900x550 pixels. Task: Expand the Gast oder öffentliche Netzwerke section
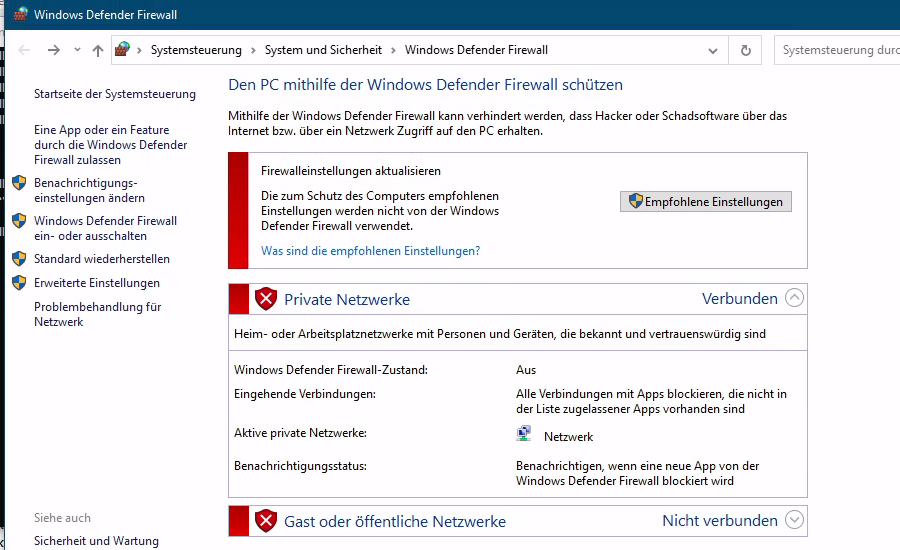(794, 520)
